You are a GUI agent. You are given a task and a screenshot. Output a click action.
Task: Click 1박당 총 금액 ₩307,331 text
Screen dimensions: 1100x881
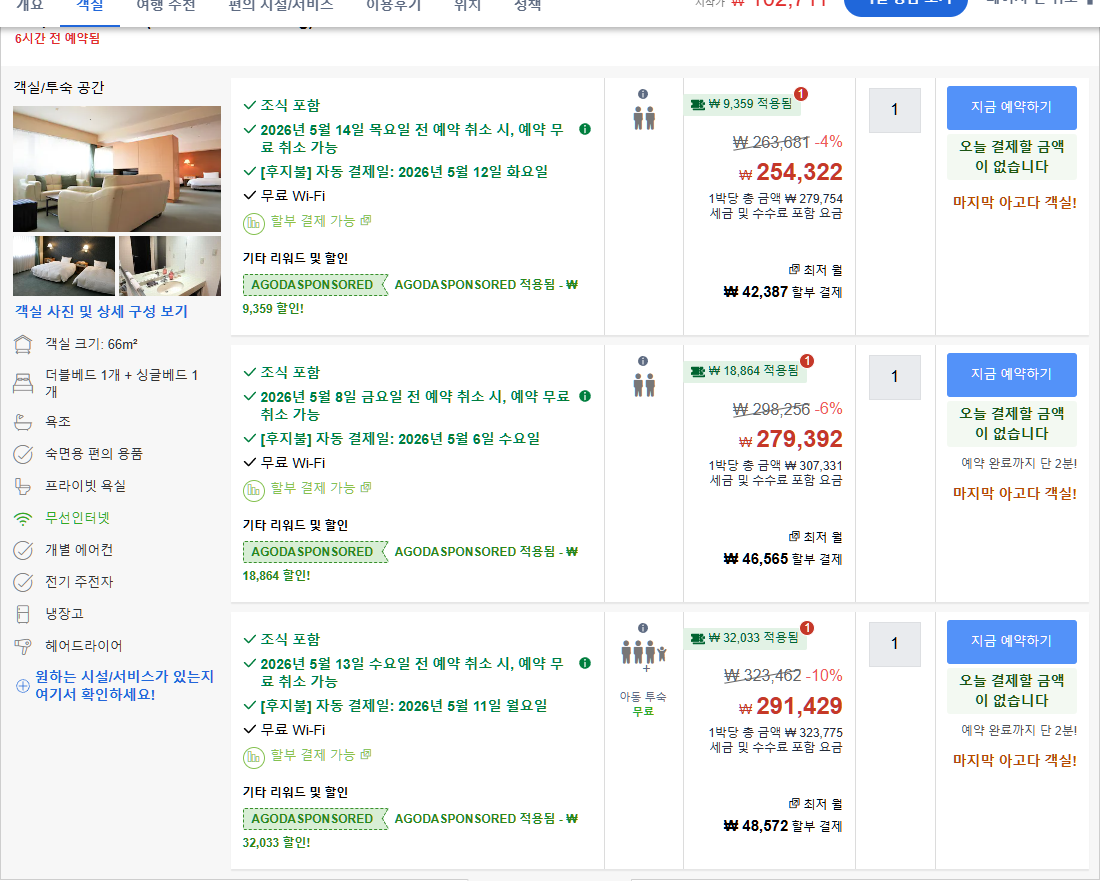tap(776, 466)
